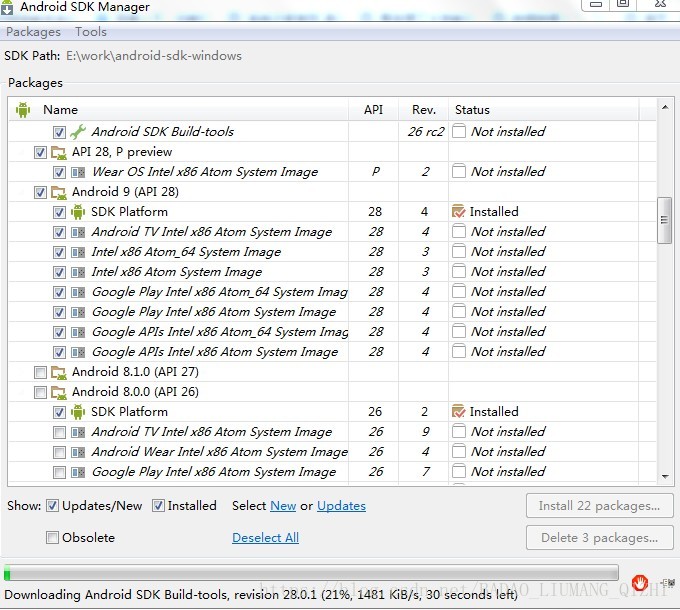This screenshot has width=680, height=610.
Task: Click the icon for Android Wear Intel x86 Atom System Image
Action: tap(78, 452)
